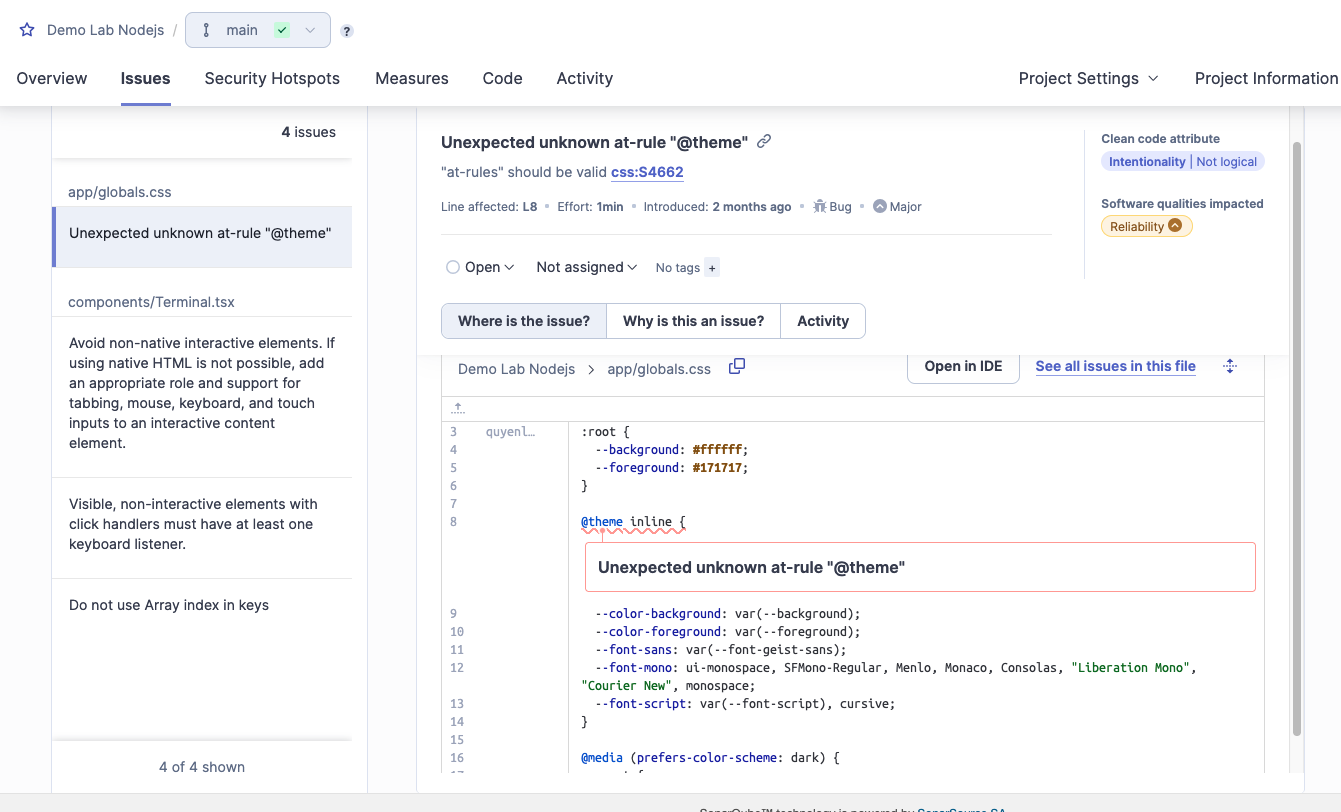Open the issue status Open dropdown
The image size is (1341, 812).
(x=481, y=267)
